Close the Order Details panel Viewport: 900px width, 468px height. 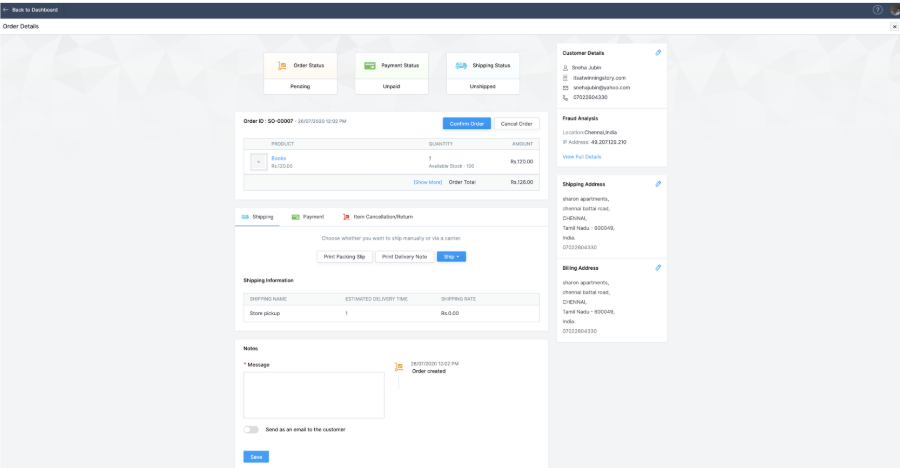click(x=894, y=26)
